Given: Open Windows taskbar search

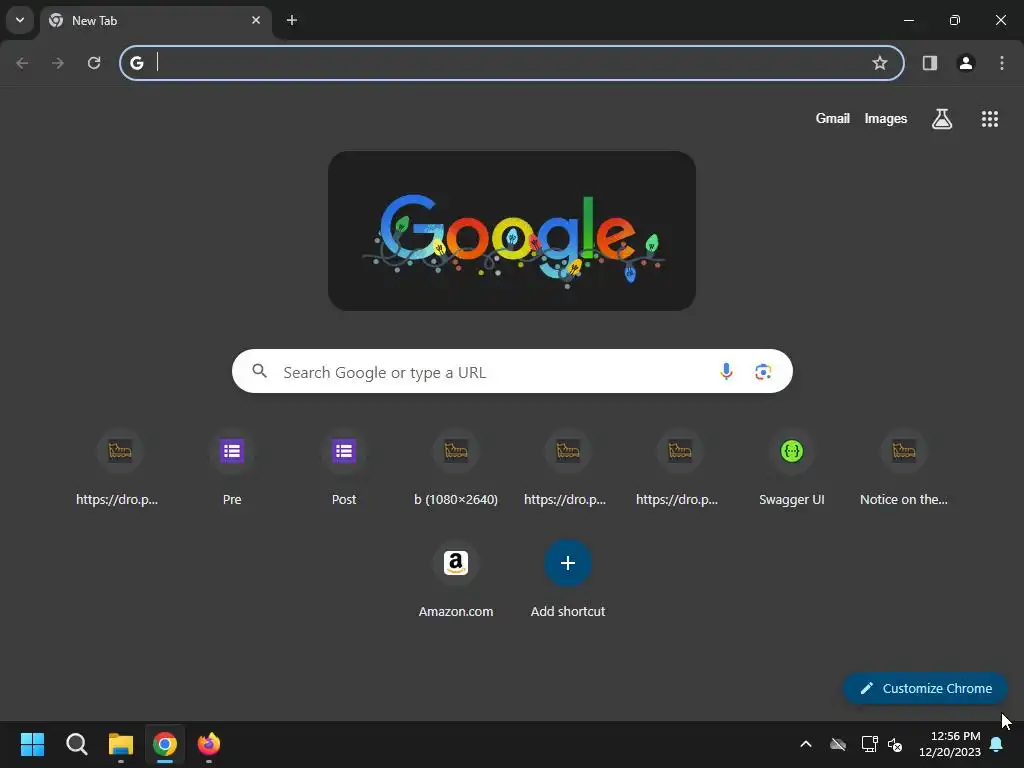Looking at the screenshot, I should tap(76, 744).
